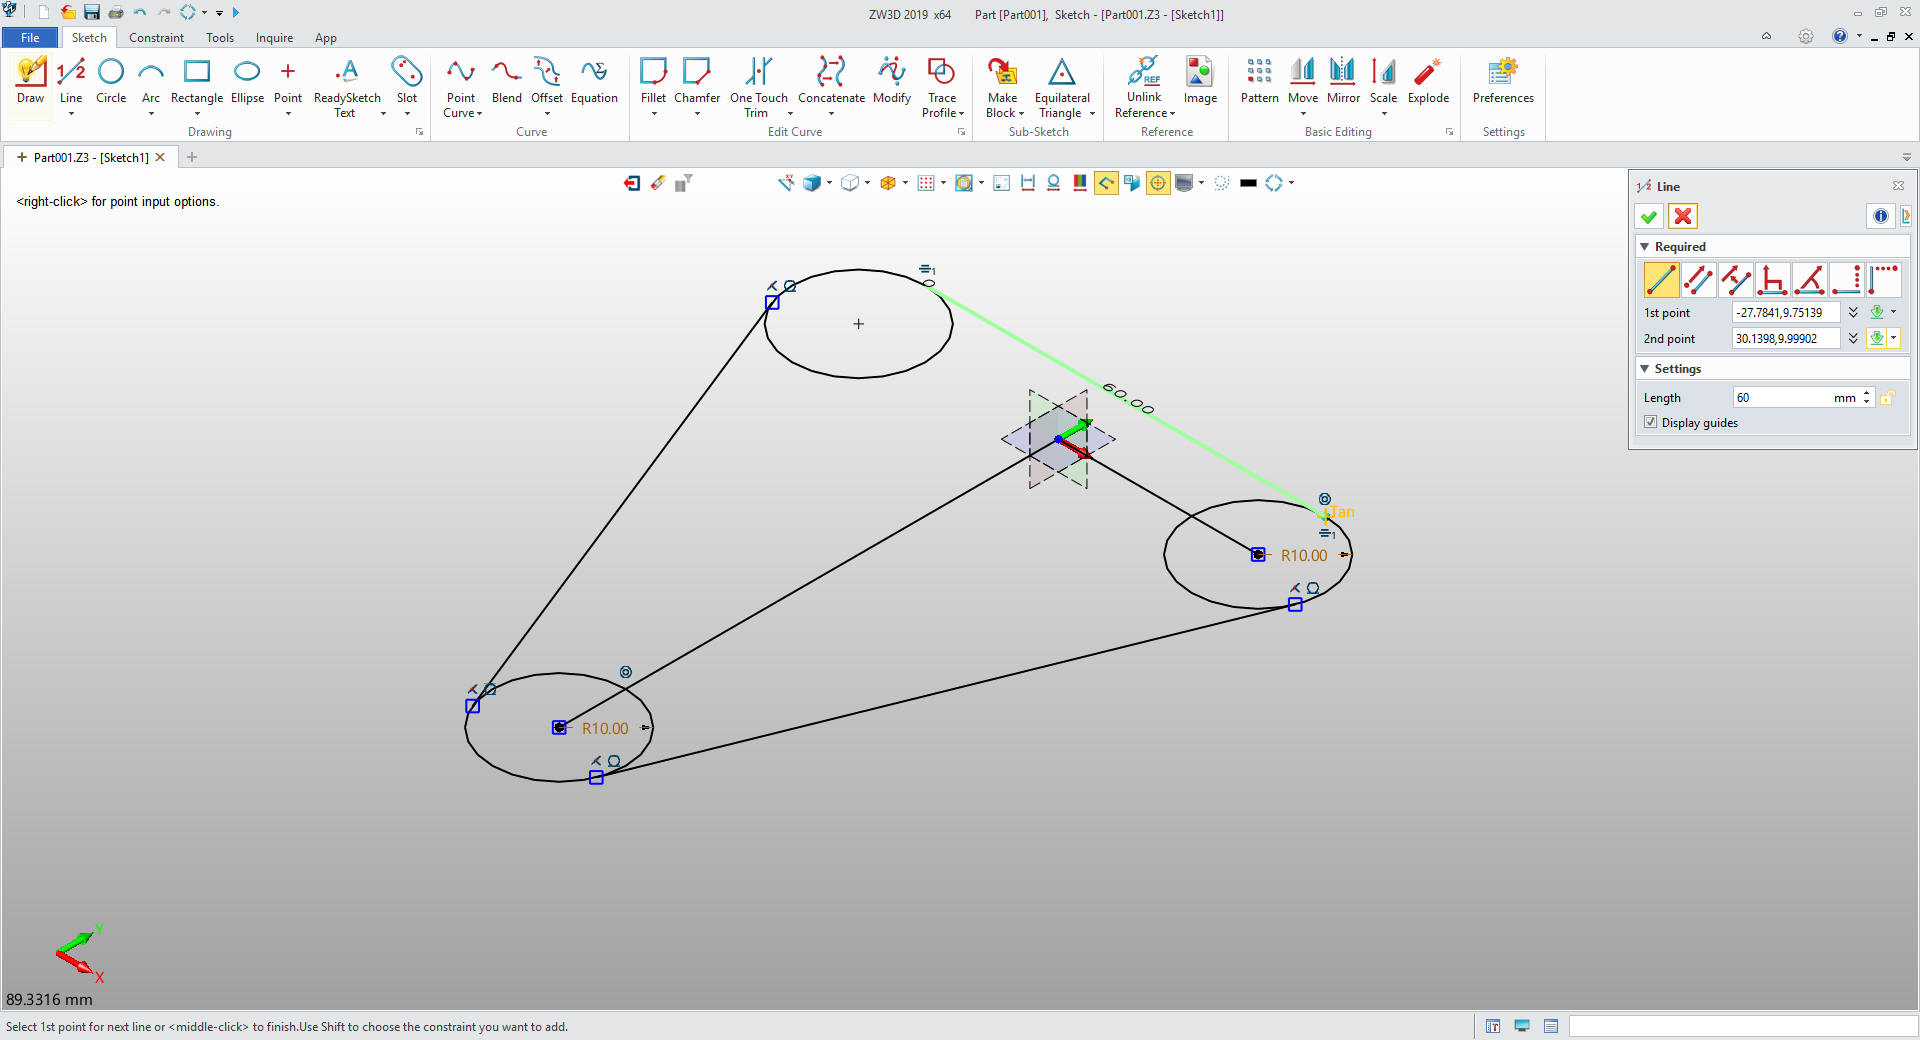Open the Equation curve tool
This screenshot has width=1920, height=1040.
[594, 82]
